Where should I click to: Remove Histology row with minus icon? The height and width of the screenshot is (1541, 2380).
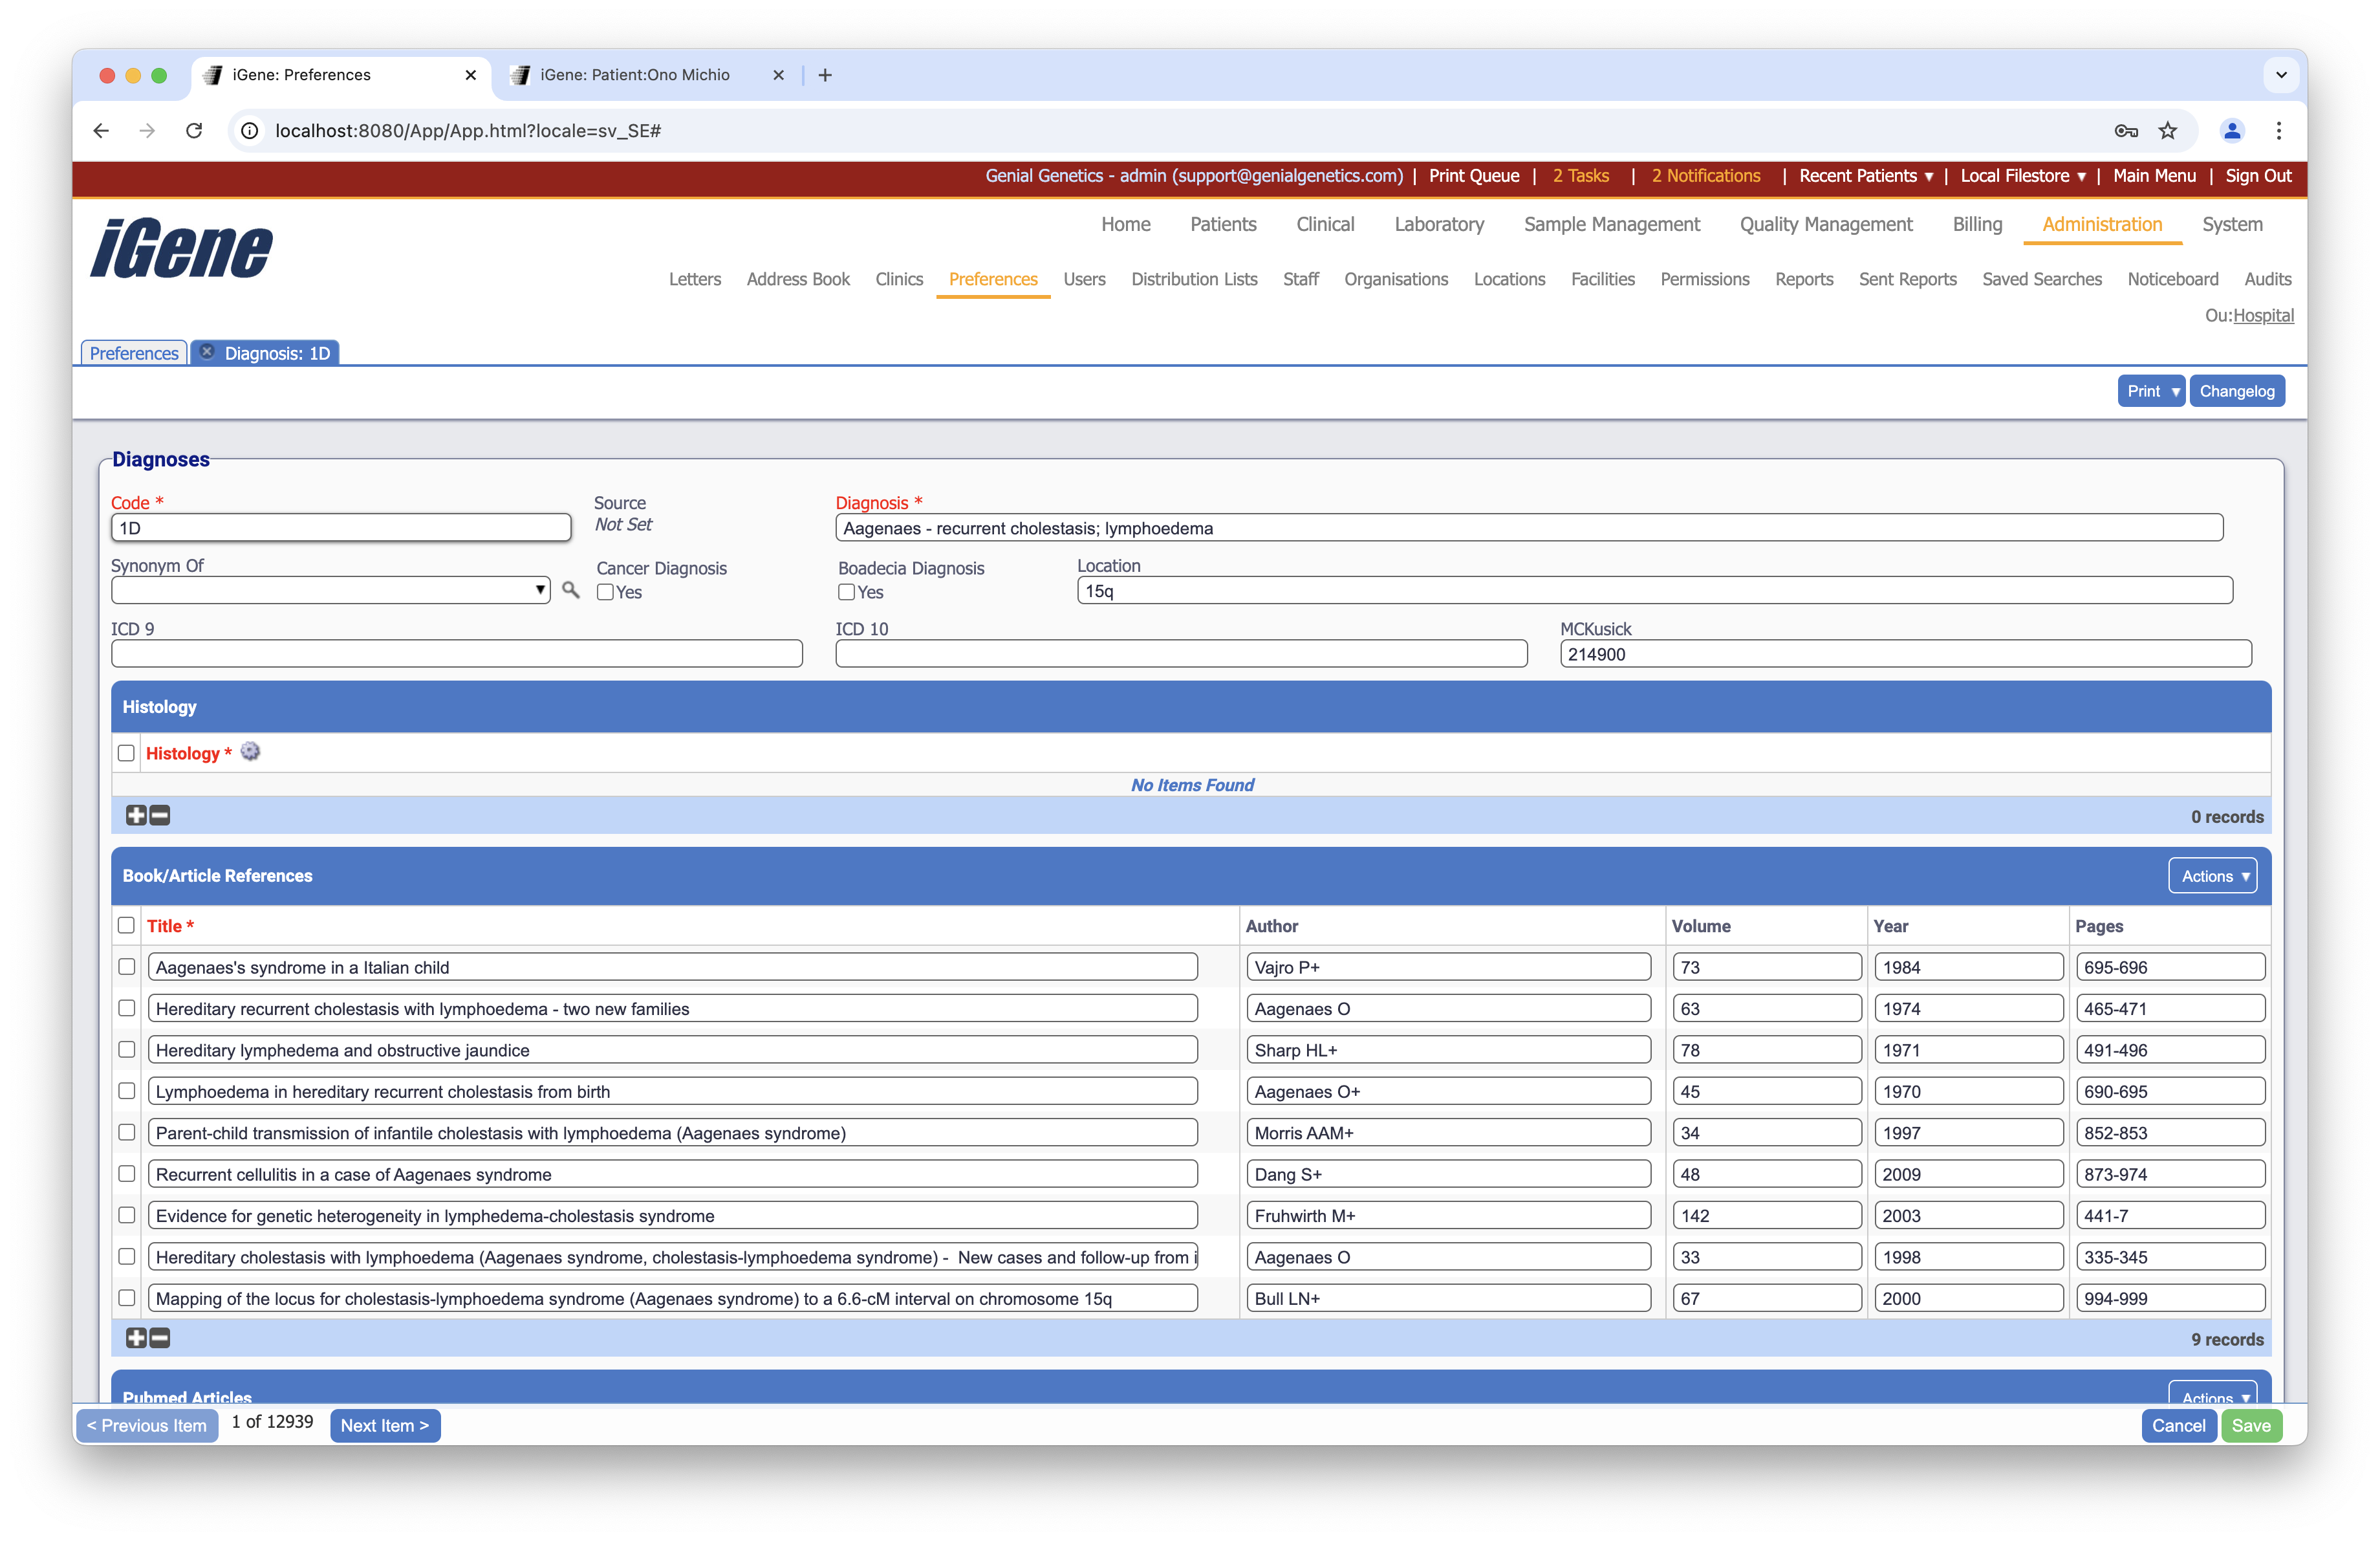pos(160,815)
